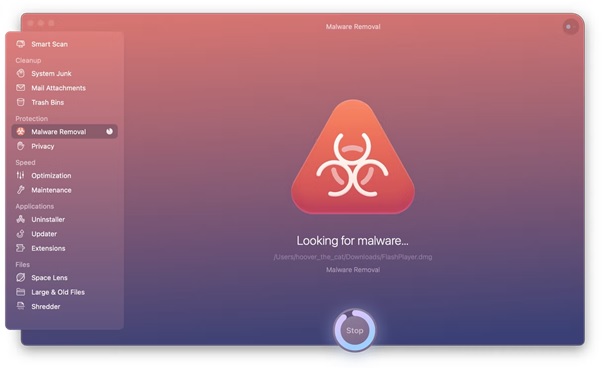The image size is (602, 368).
Task: Go to Updater section
Action: (64, 233)
